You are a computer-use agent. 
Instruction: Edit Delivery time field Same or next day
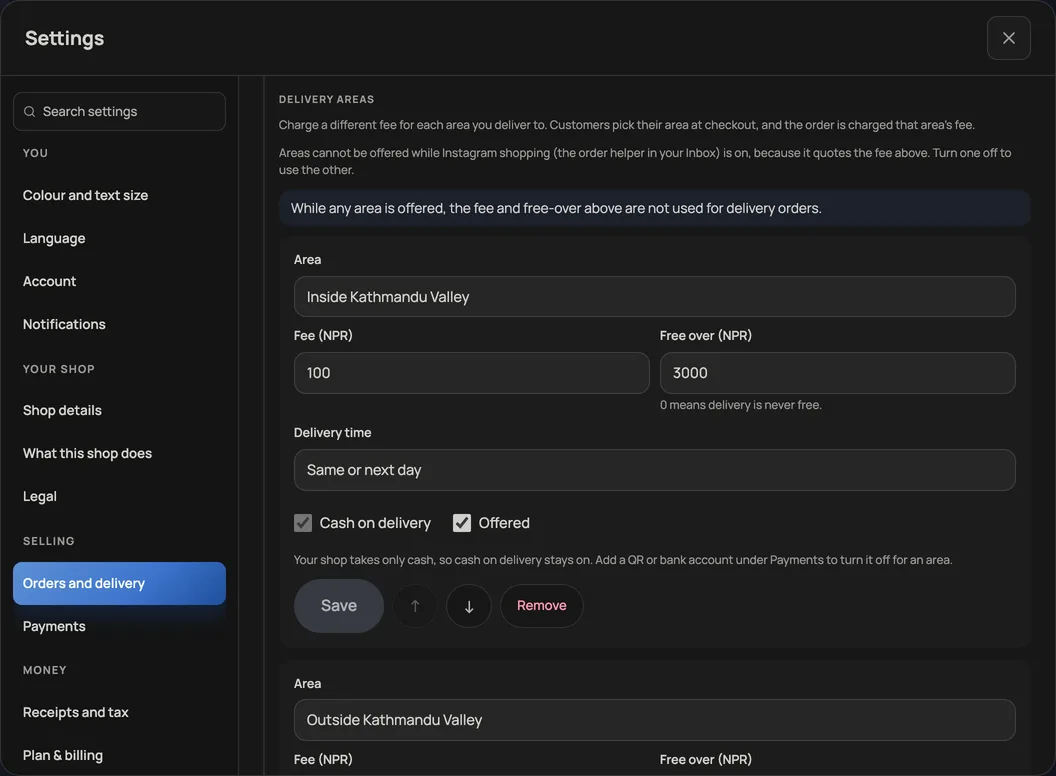coord(655,470)
